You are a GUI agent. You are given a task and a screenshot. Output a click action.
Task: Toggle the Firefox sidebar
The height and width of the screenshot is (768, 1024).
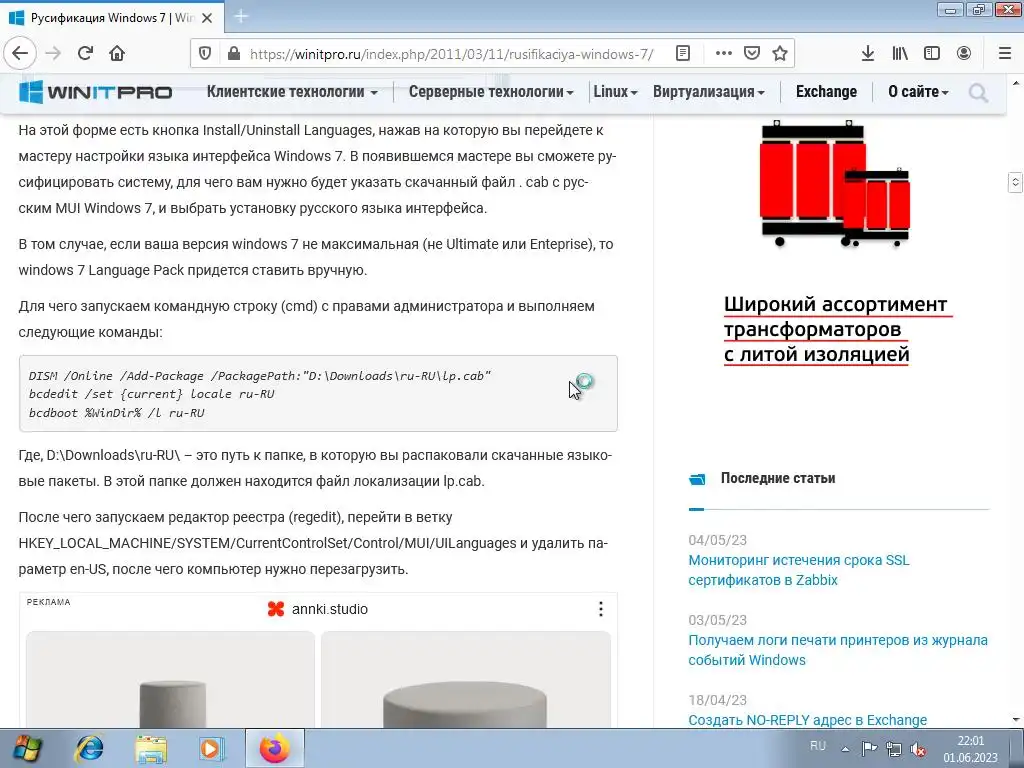click(932, 54)
